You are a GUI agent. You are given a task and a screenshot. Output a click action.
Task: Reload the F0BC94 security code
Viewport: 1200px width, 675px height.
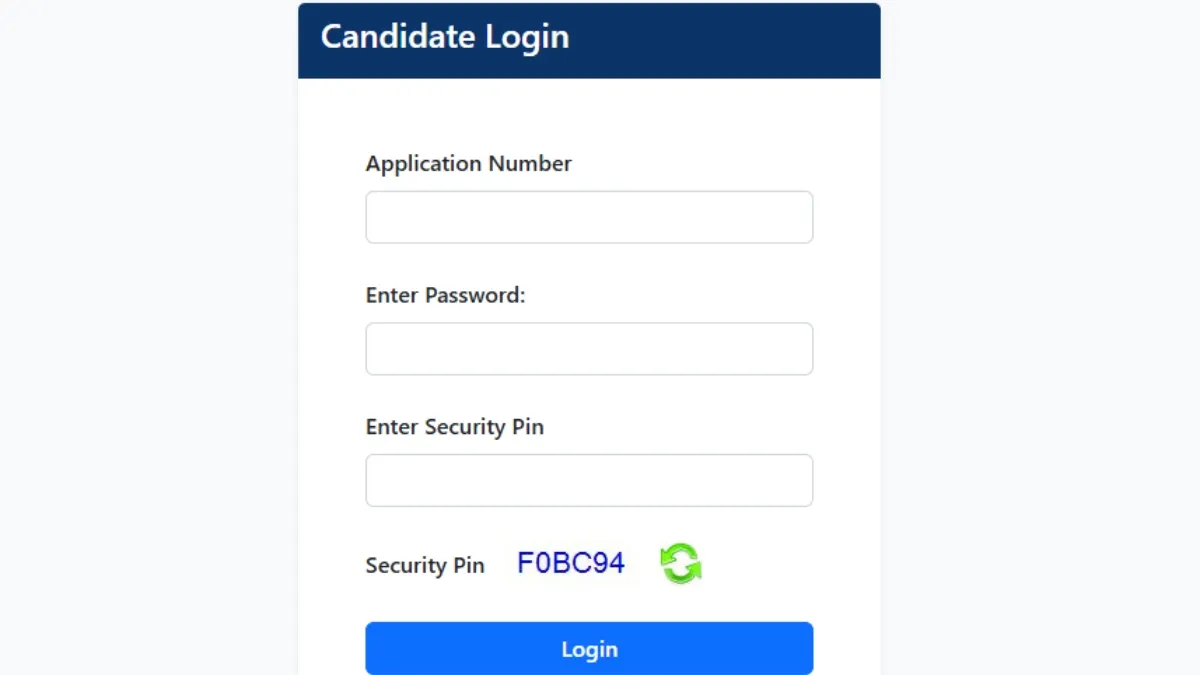[681, 563]
